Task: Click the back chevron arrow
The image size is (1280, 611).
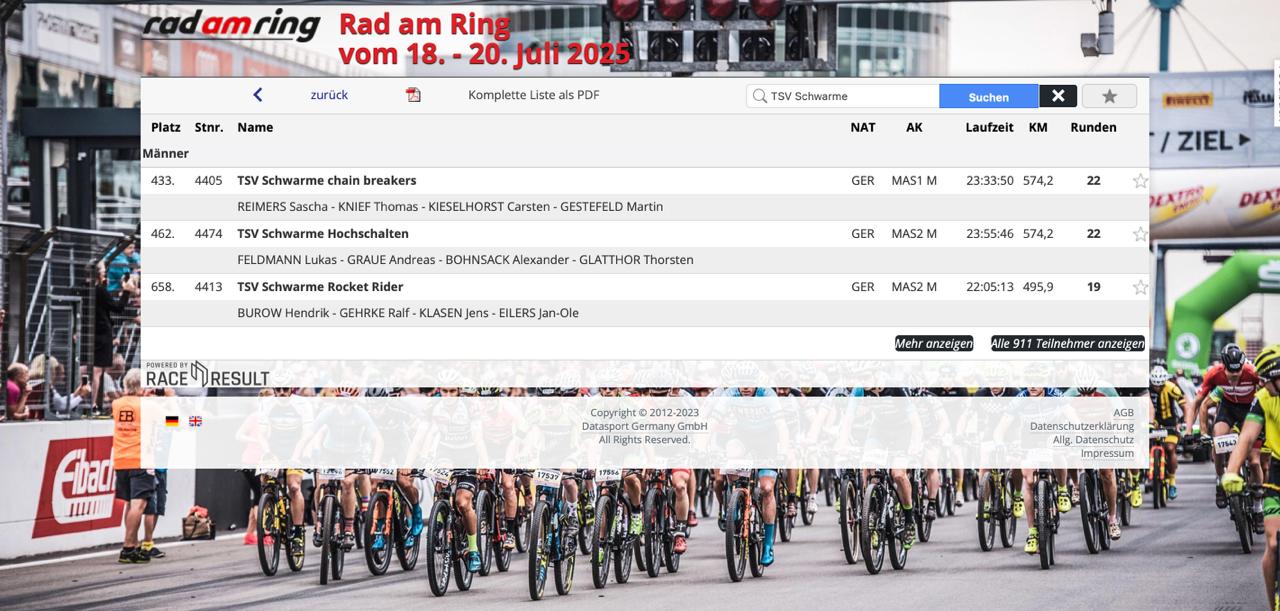Action: click(258, 93)
